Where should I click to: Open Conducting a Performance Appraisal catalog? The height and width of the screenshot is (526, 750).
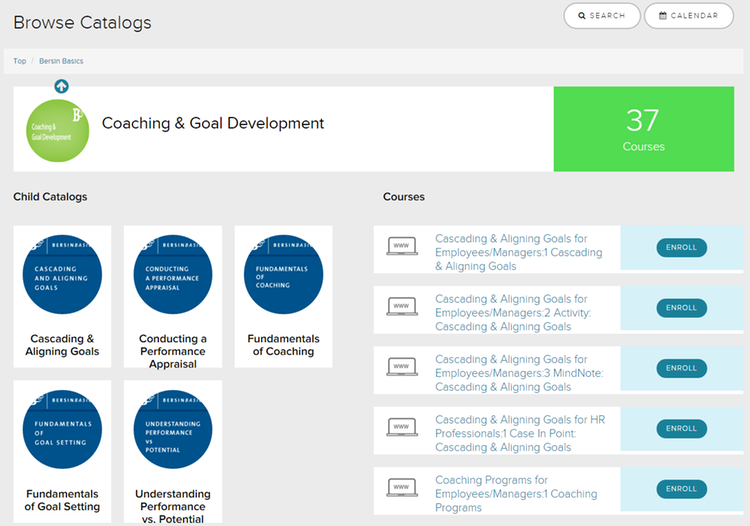173,295
